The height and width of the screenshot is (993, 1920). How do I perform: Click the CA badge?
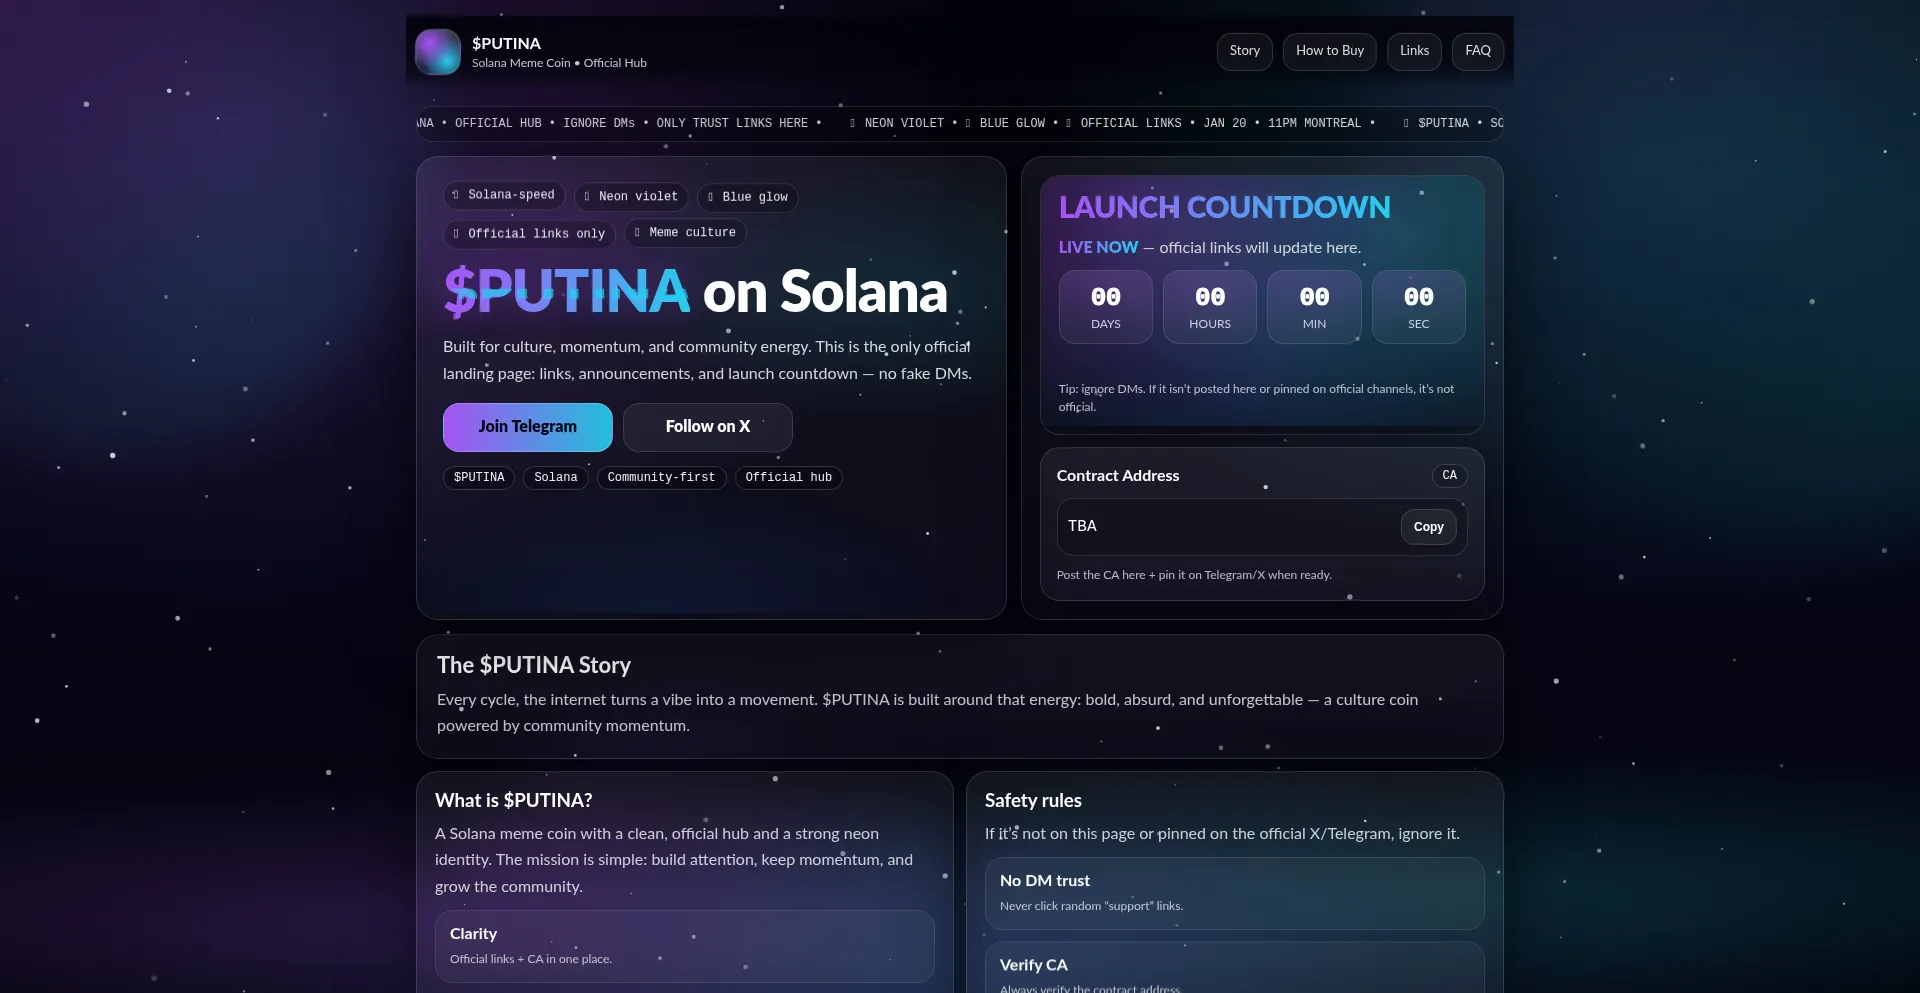1449,476
